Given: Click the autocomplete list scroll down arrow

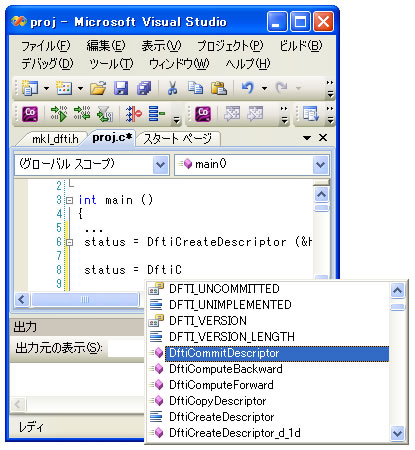Looking at the screenshot, I should [398, 433].
